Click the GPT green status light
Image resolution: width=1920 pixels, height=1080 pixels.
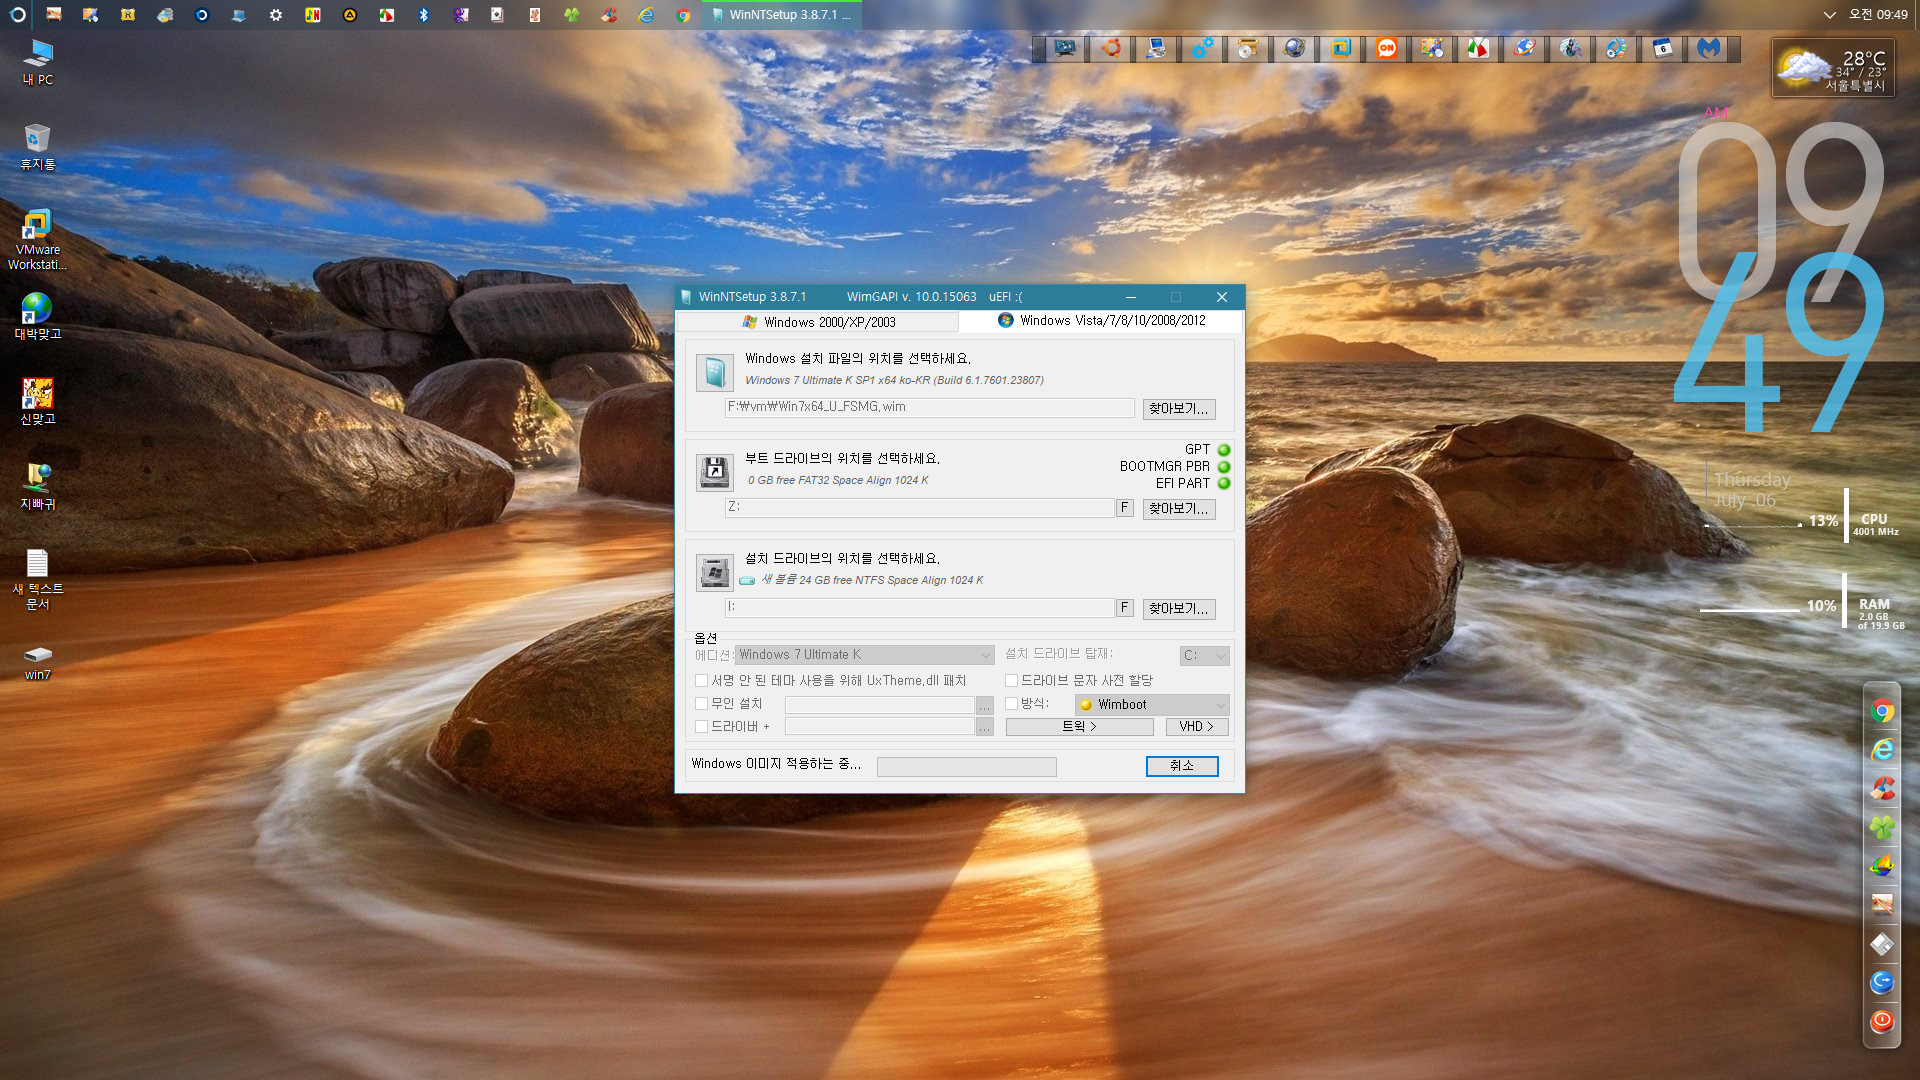coord(1224,450)
